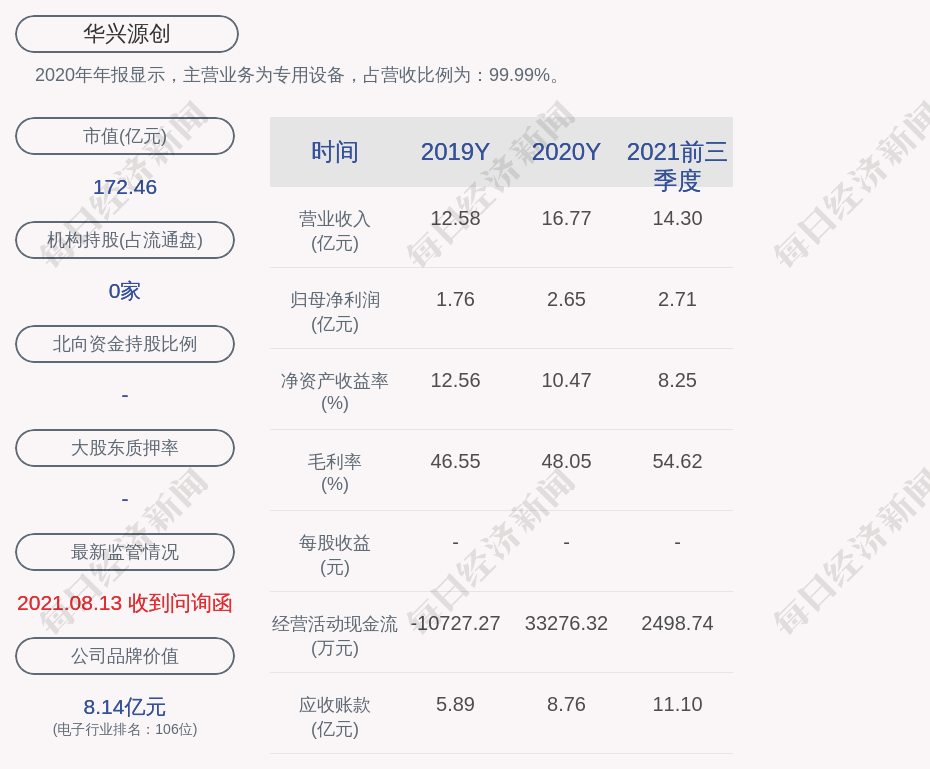The height and width of the screenshot is (769, 930).
Task: Click the 2019Y column header
Action: click(x=456, y=152)
